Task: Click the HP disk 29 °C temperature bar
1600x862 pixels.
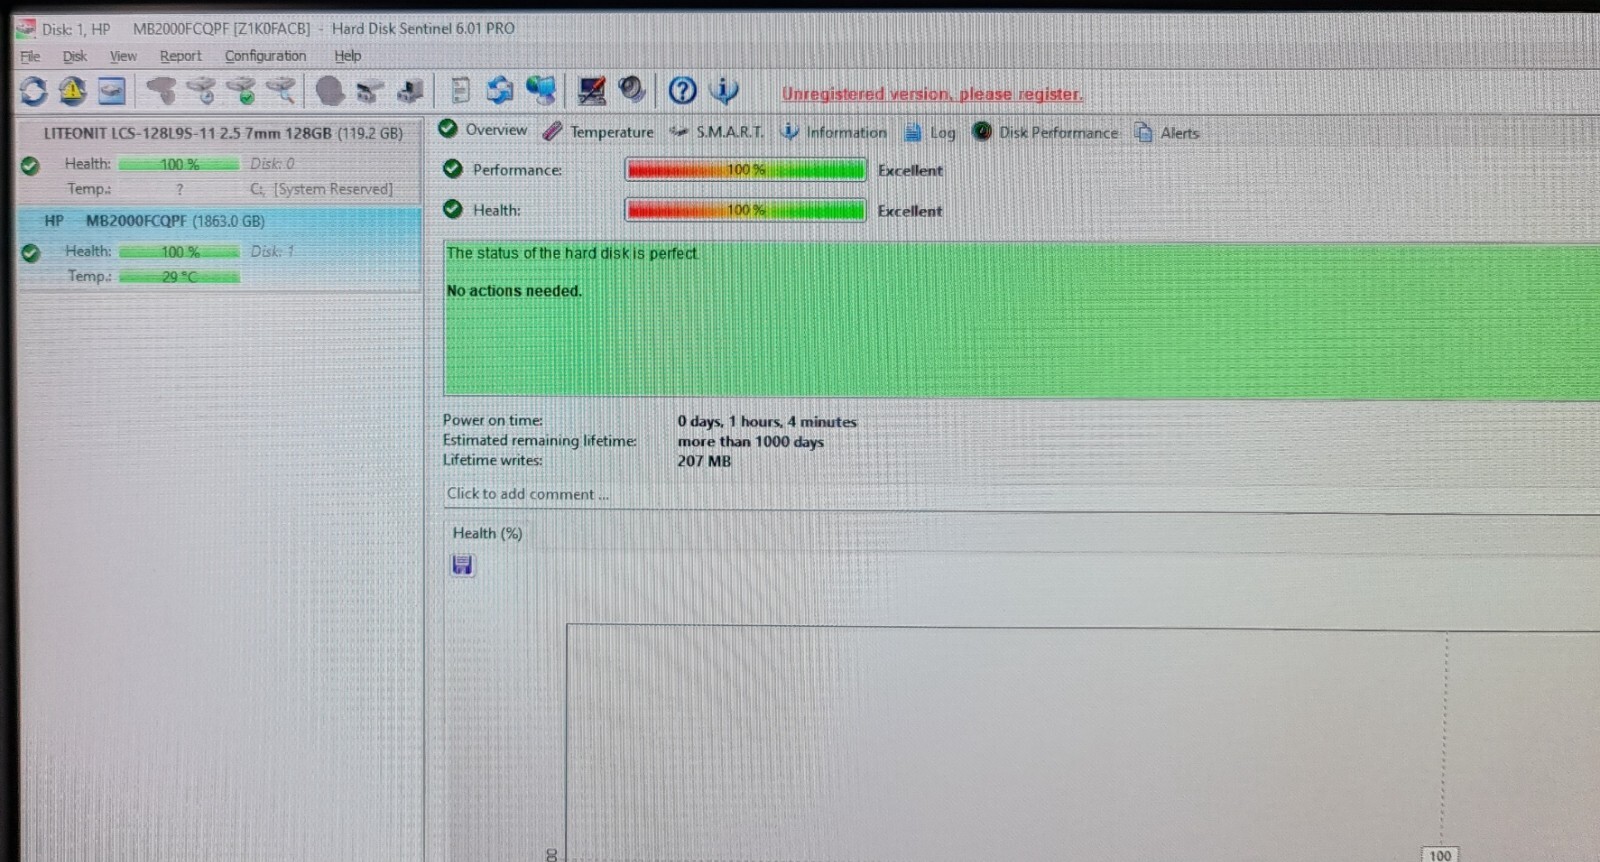Action: [179, 277]
